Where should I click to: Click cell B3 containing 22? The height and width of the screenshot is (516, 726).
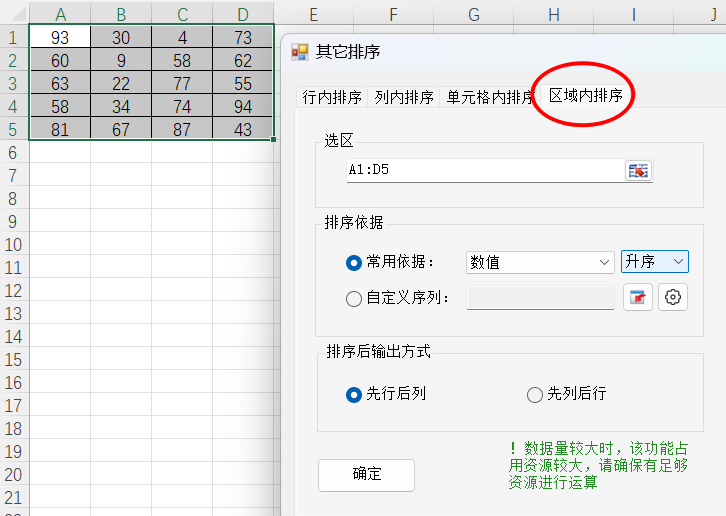click(121, 83)
